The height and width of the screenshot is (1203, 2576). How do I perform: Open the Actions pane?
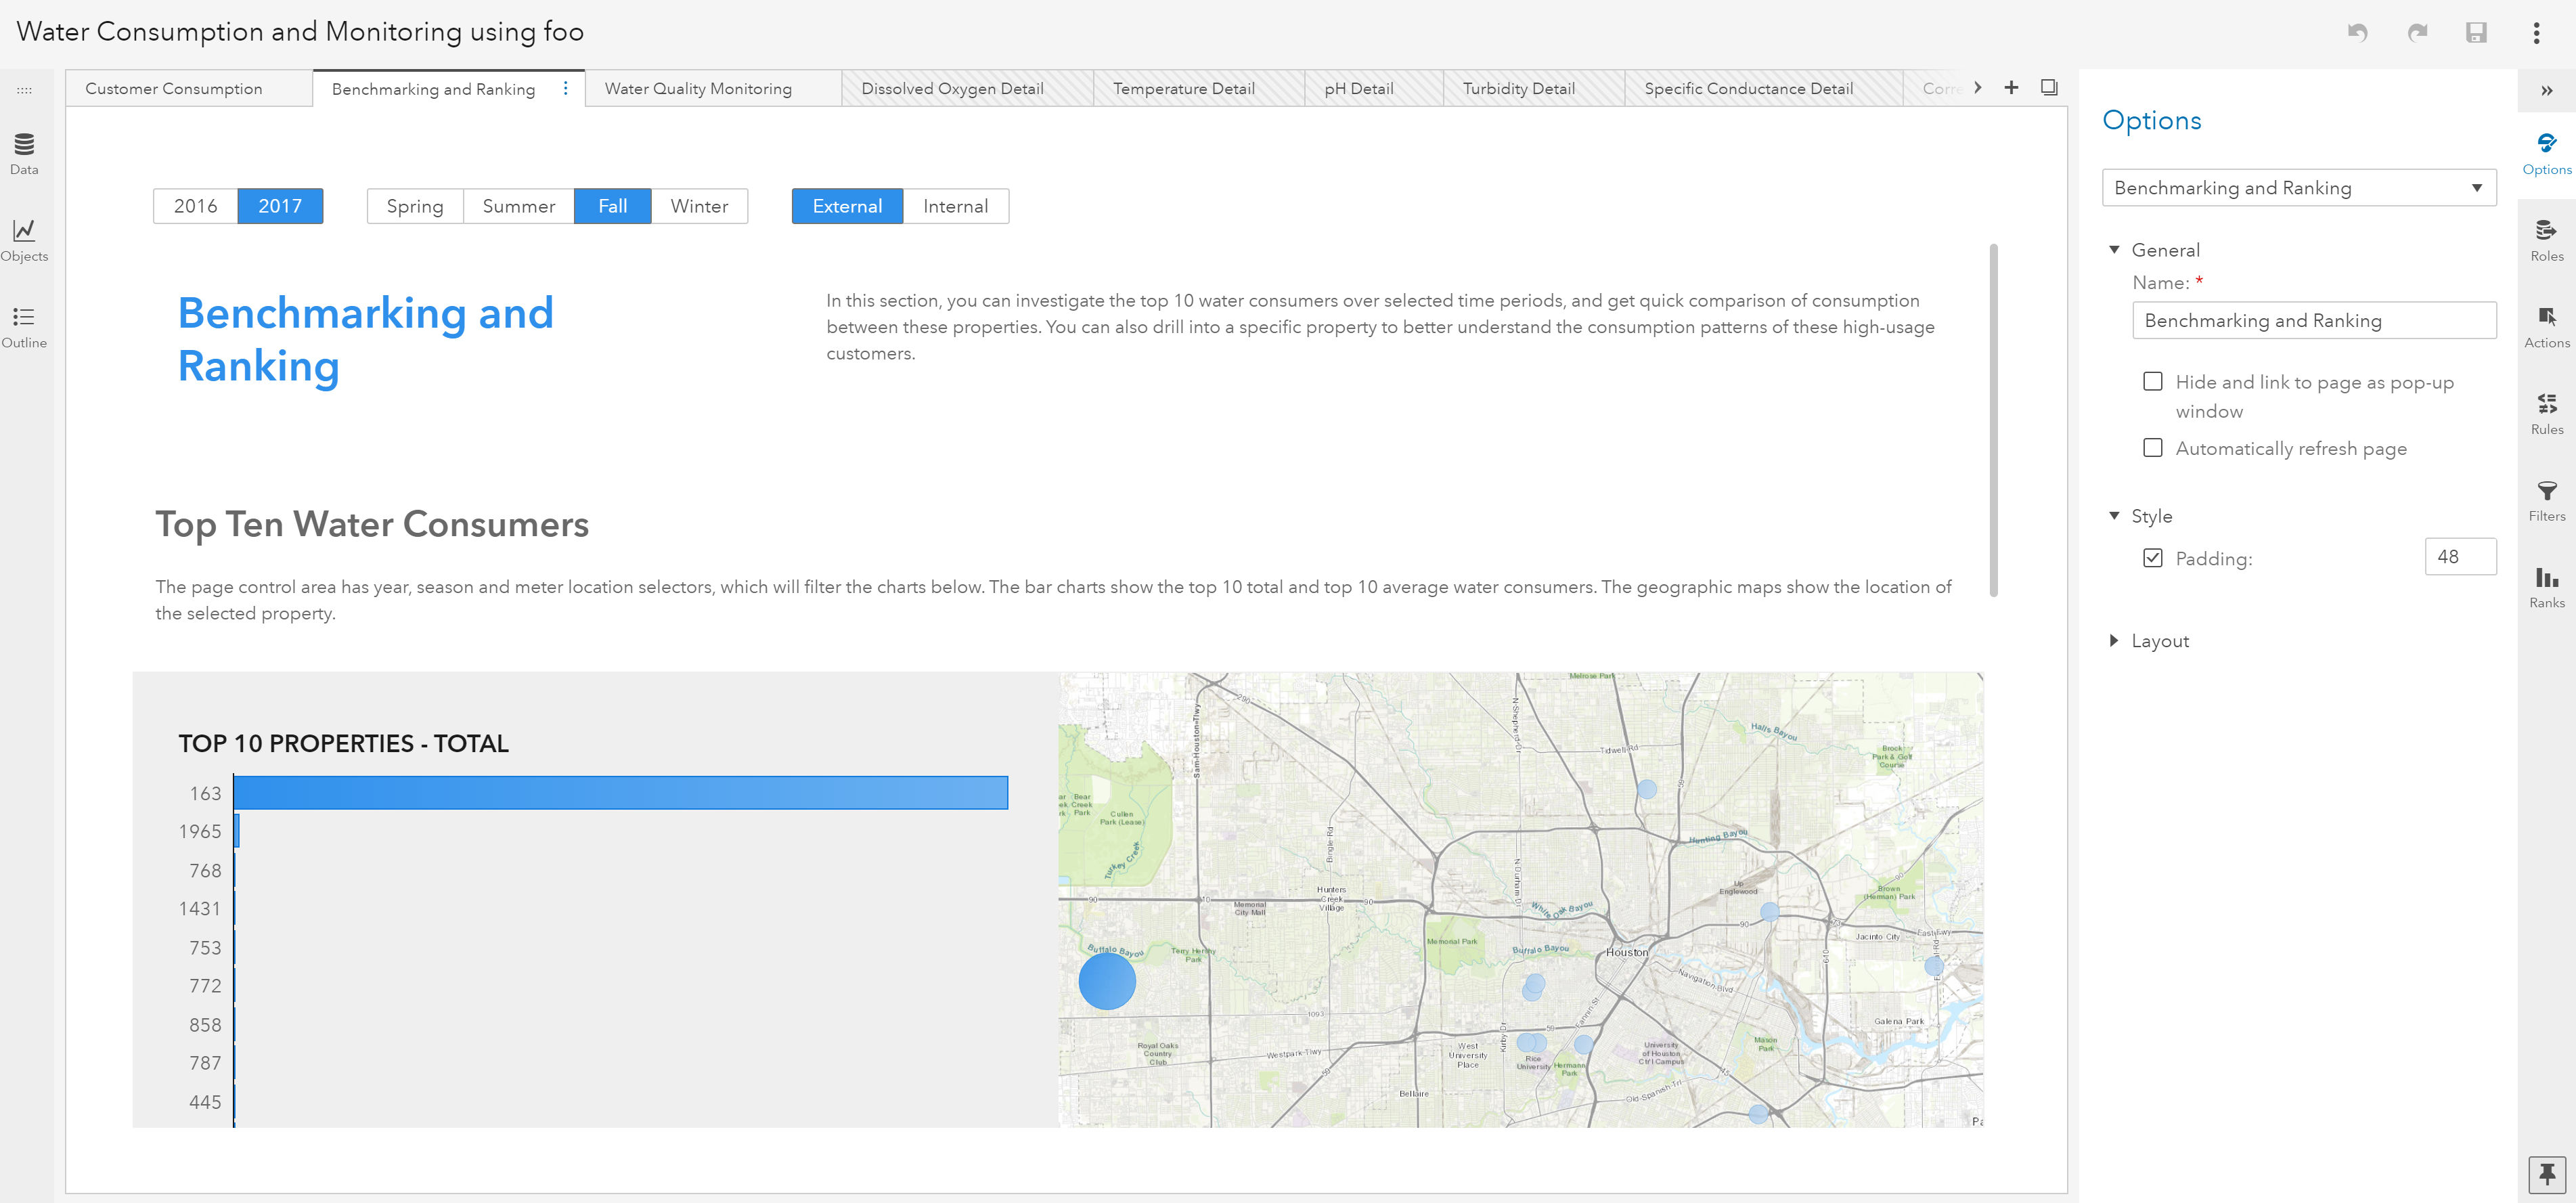click(x=2546, y=327)
